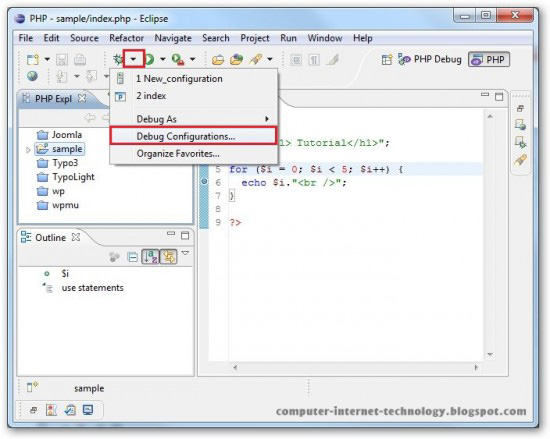The image size is (550, 439).
Task: Select the Typo3 project folder
Action: pyautogui.click(x=58, y=163)
